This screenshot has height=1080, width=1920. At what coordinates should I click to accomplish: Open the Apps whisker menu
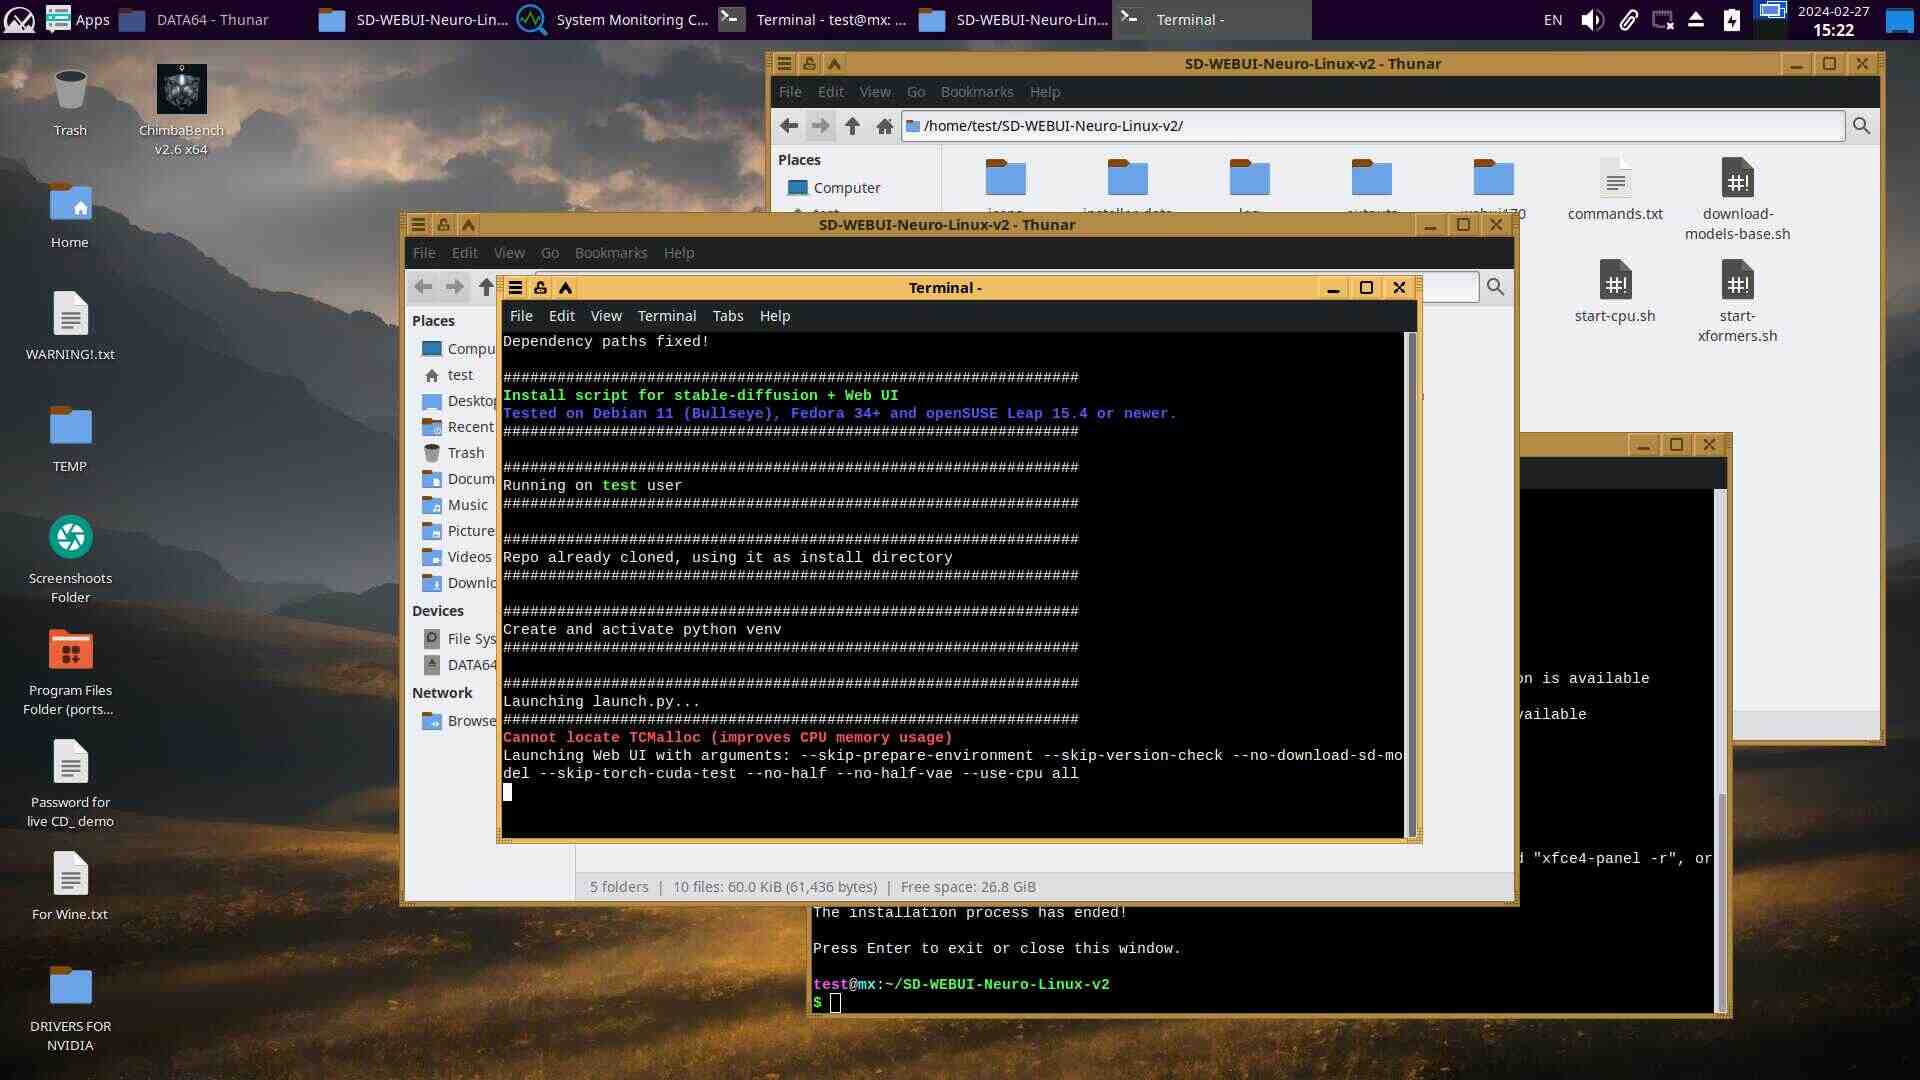(78, 20)
